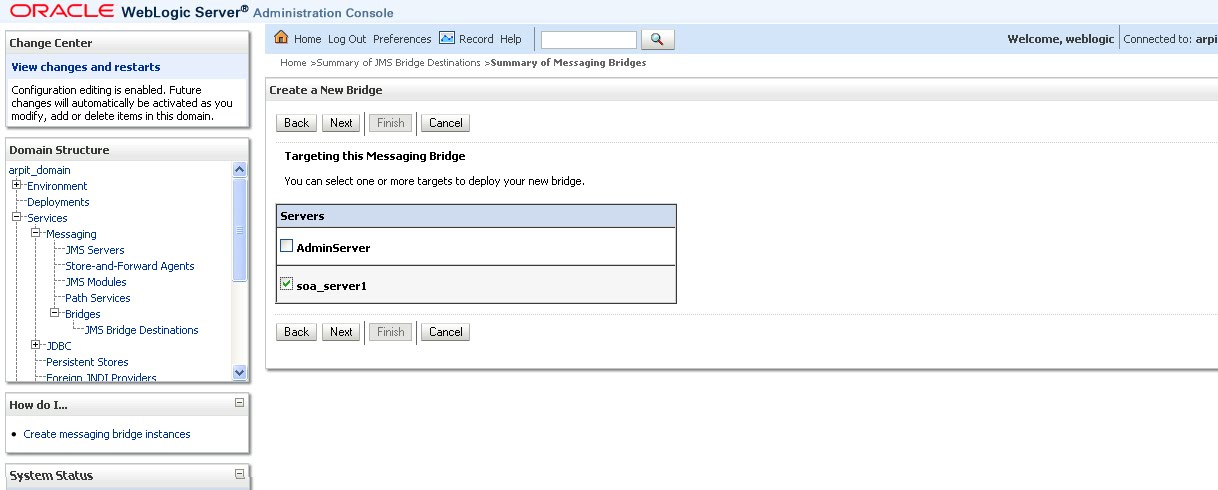
Task: Collapse the Services tree node
Action: [x=17, y=217]
